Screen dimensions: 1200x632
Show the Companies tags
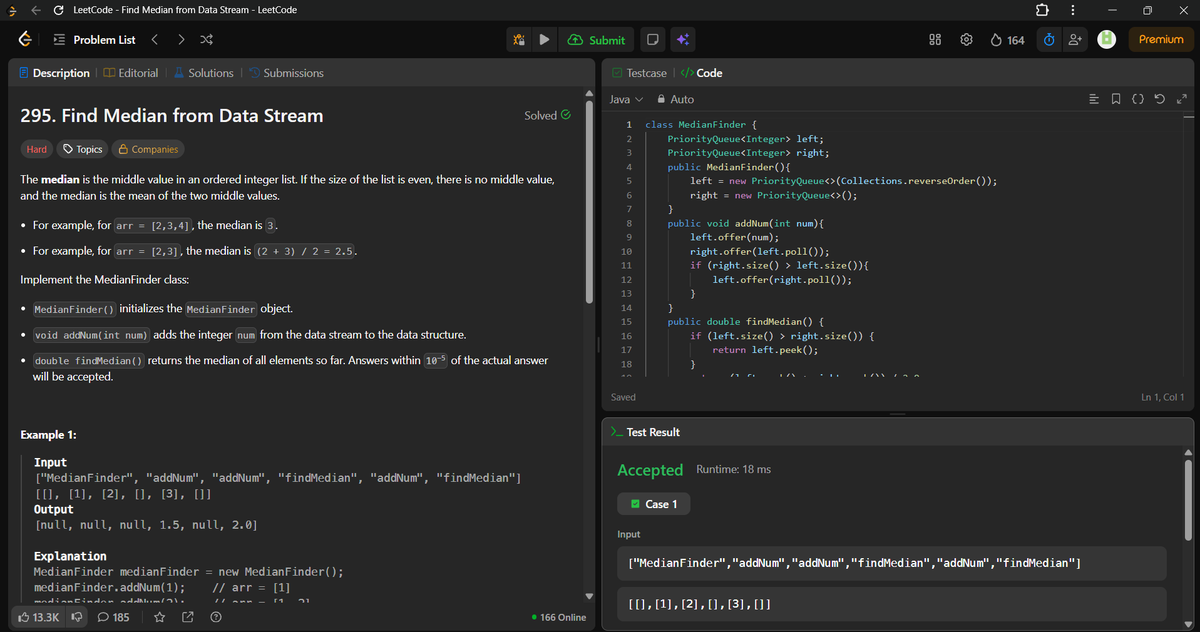click(148, 149)
